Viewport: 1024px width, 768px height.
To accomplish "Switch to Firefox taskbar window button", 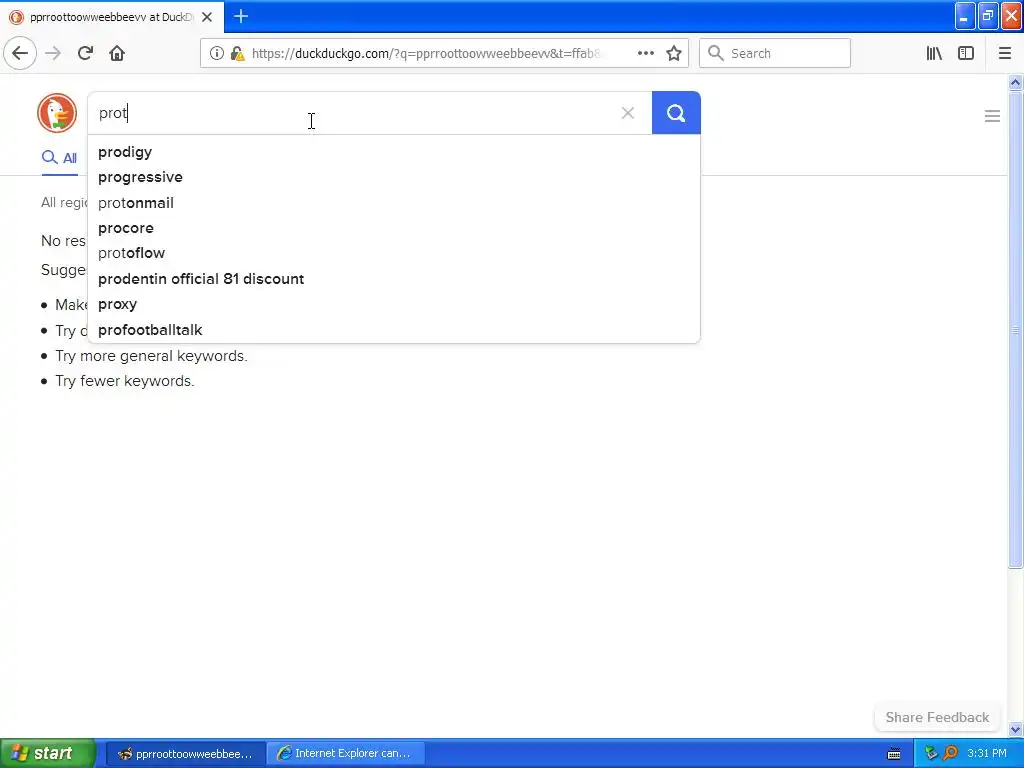I will pyautogui.click(x=185, y=754).
